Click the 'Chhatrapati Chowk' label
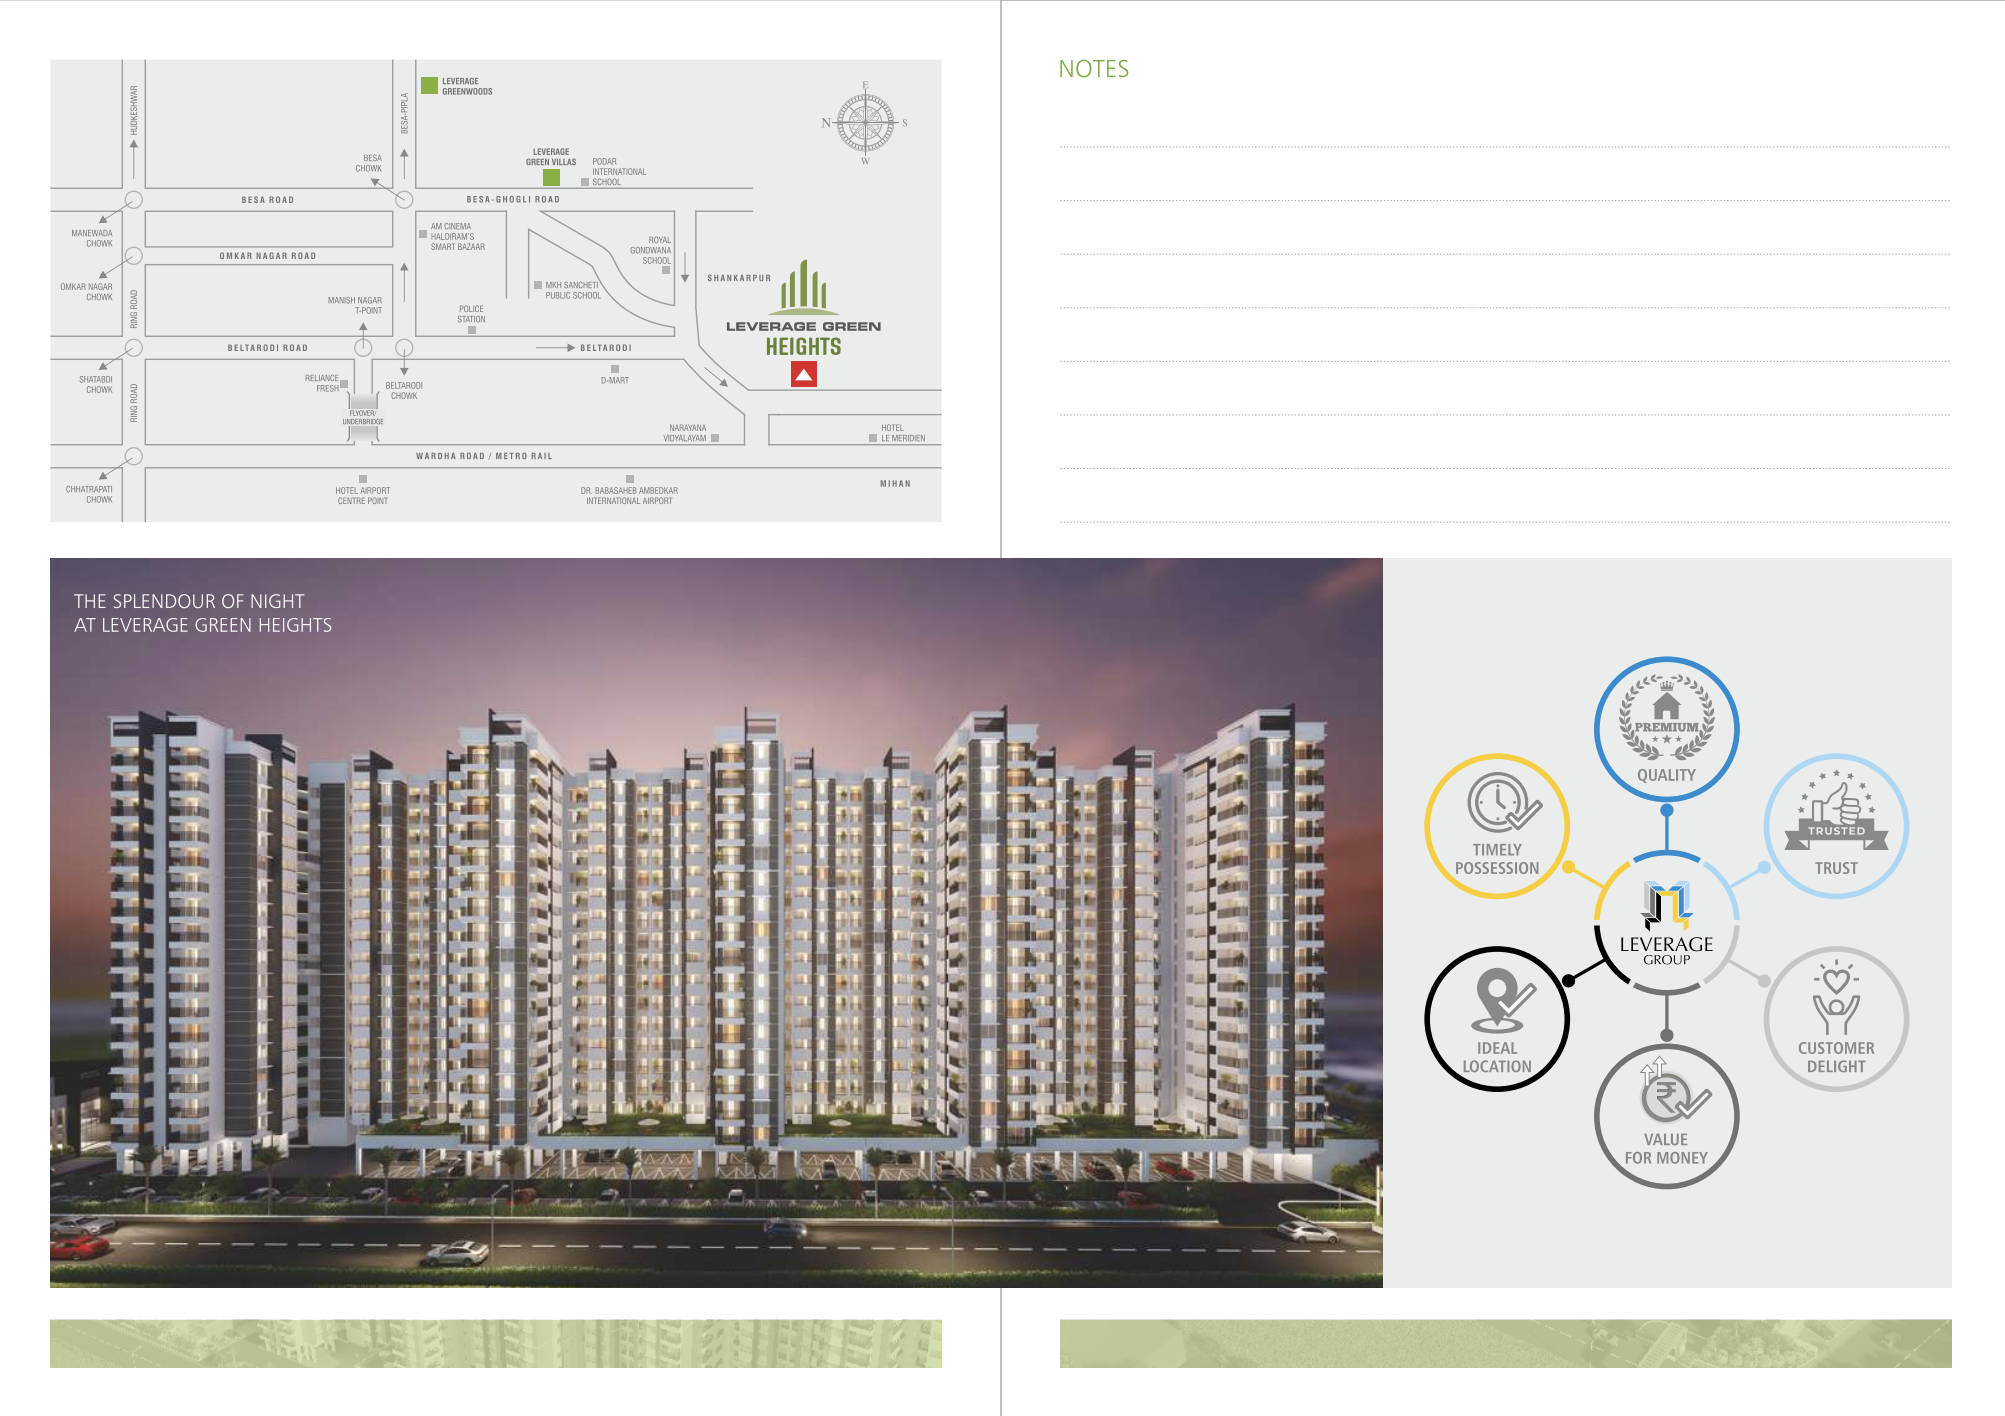 point(89,494)
